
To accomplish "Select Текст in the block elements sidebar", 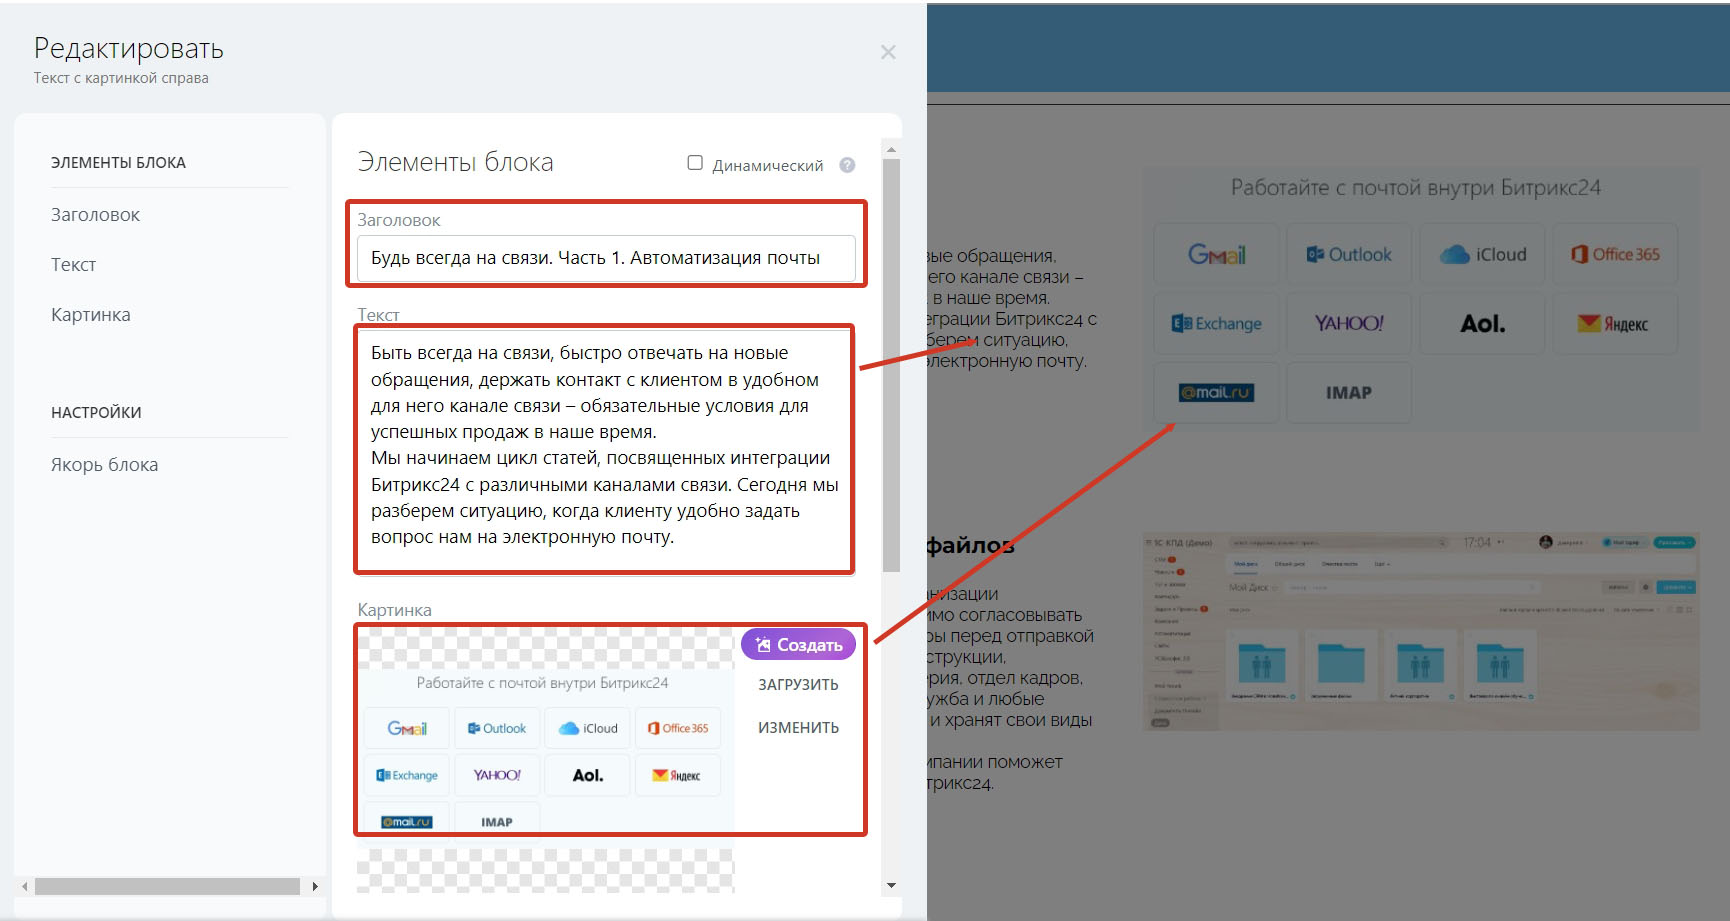I will click(73, 265).
